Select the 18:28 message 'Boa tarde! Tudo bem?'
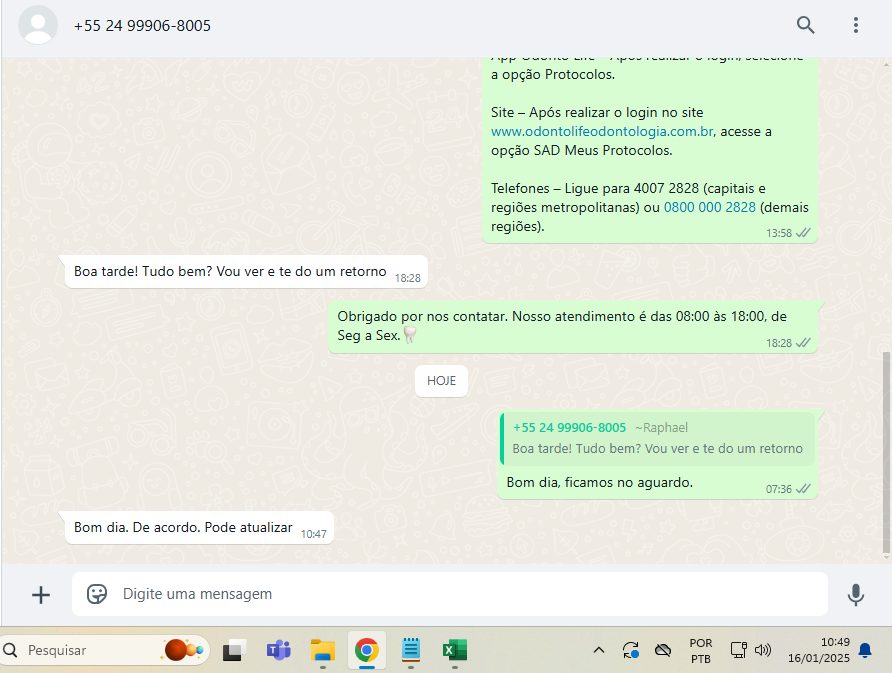892x673 pixels. click(246, 272)
